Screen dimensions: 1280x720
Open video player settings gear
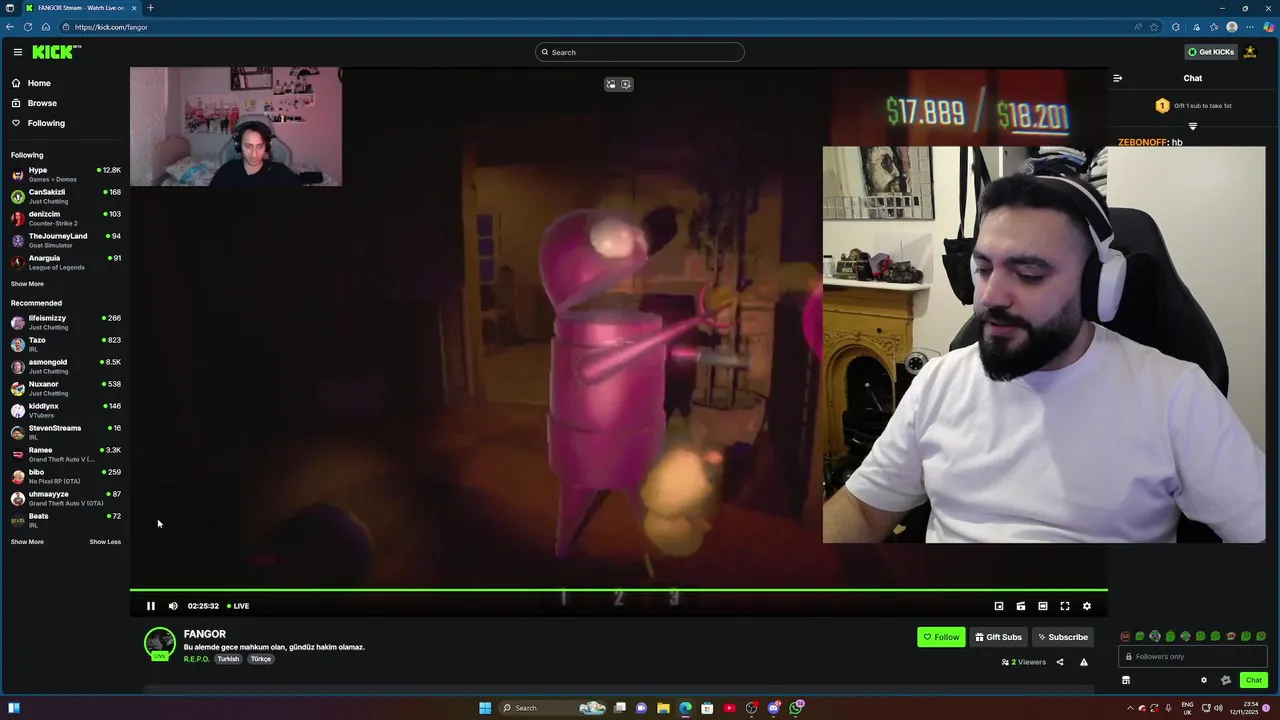tap(1087, 606)
